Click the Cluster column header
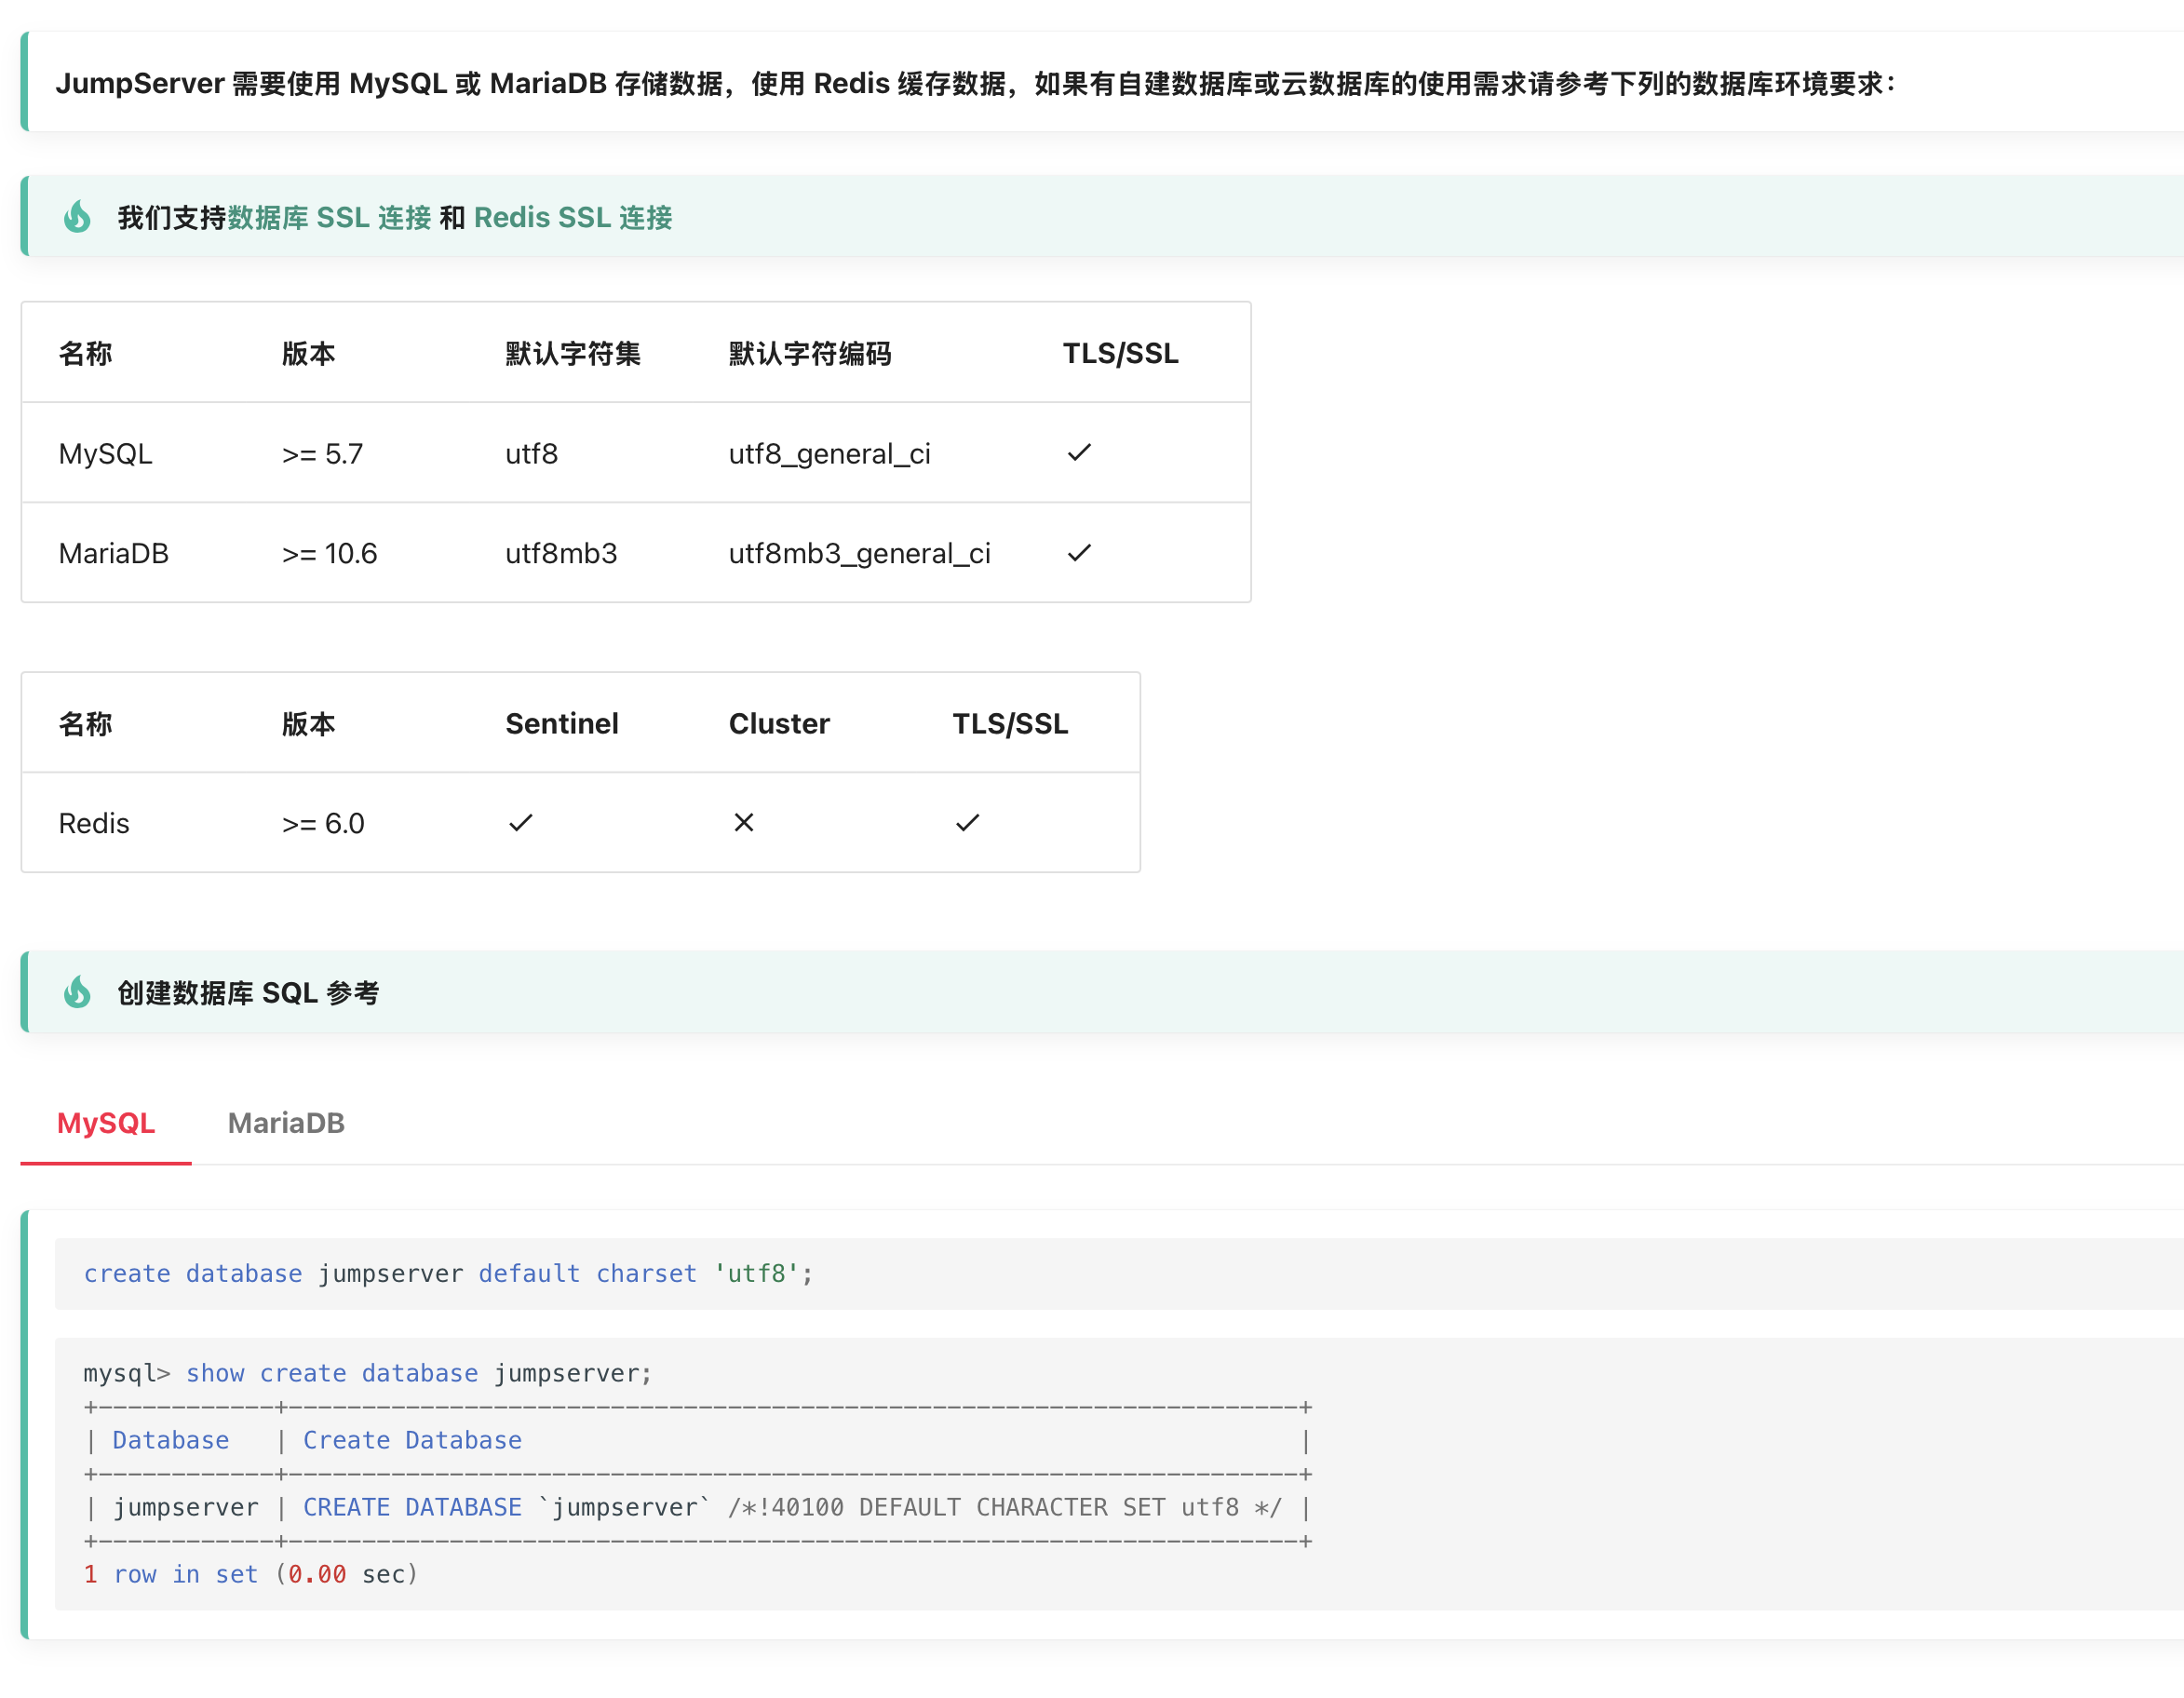 point(778,723)
